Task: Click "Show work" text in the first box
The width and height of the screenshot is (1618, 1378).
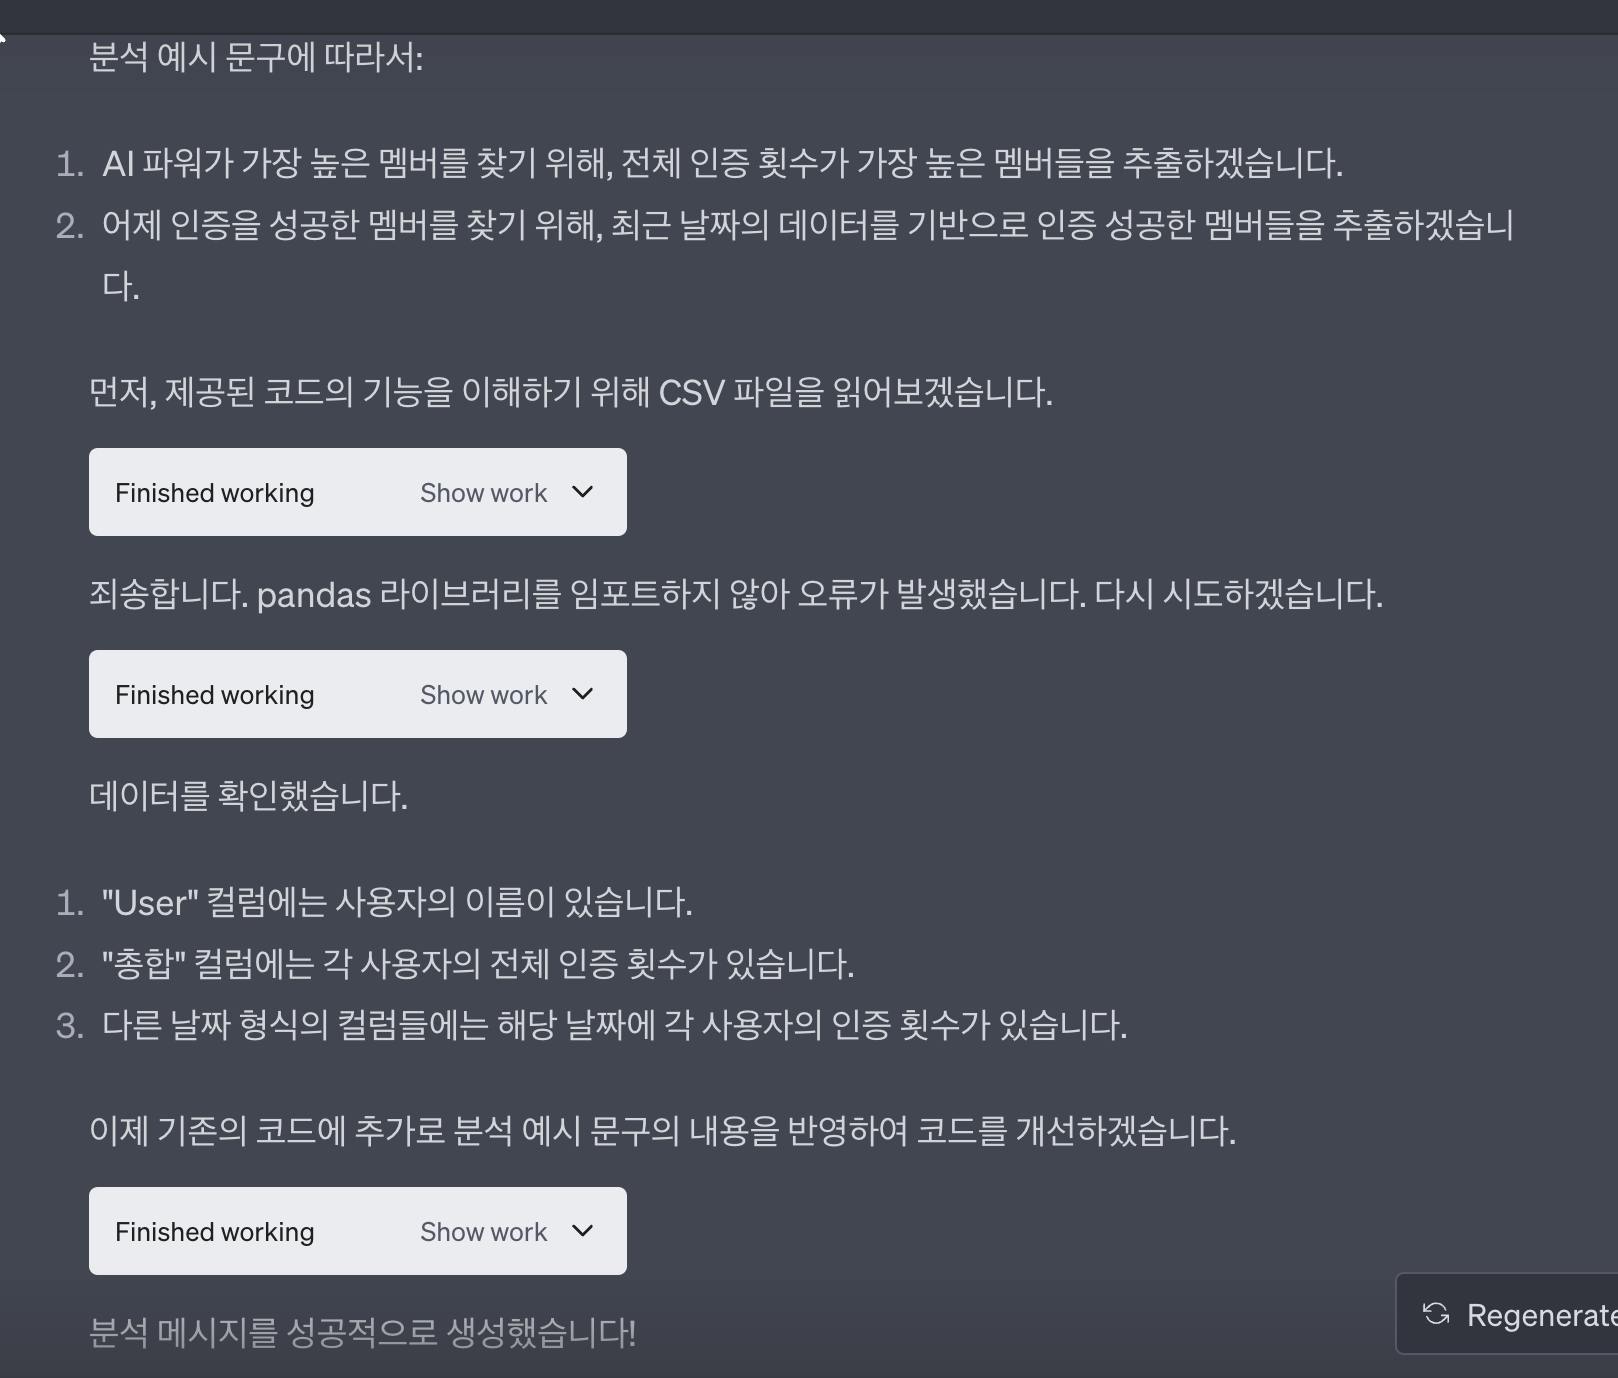Action: [483, 493]
